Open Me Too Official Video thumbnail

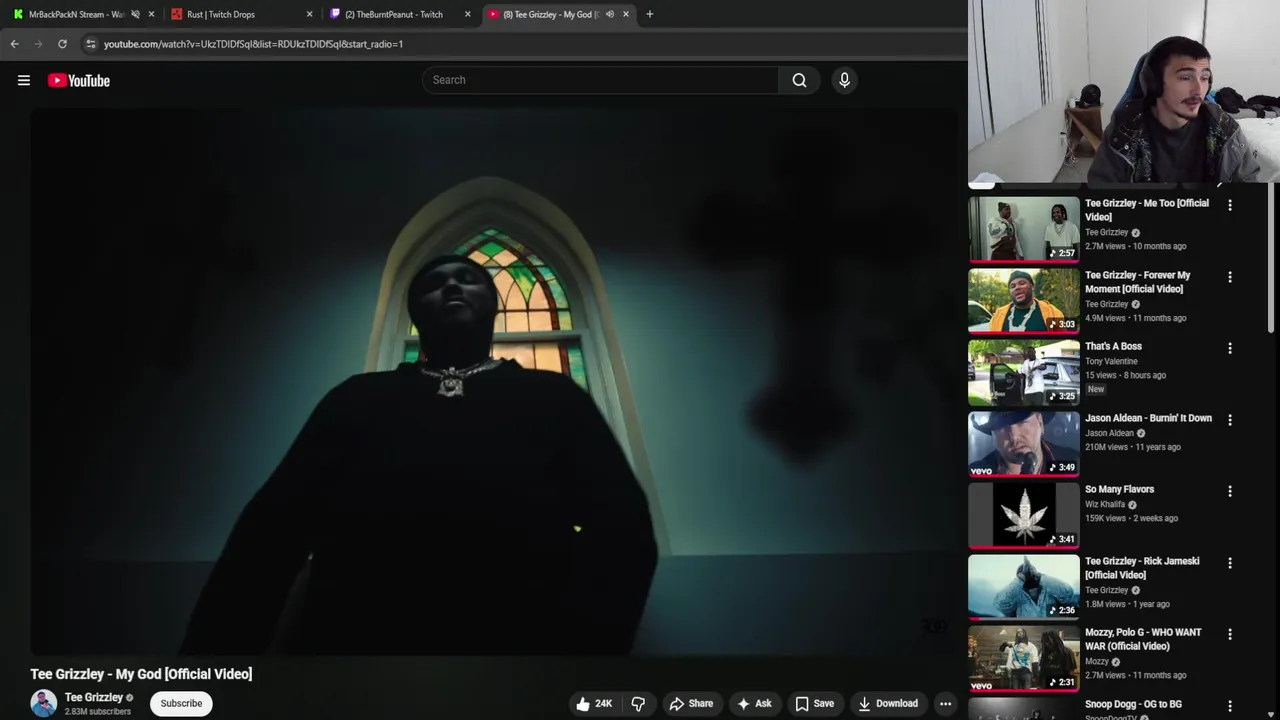coord(1023,229)
